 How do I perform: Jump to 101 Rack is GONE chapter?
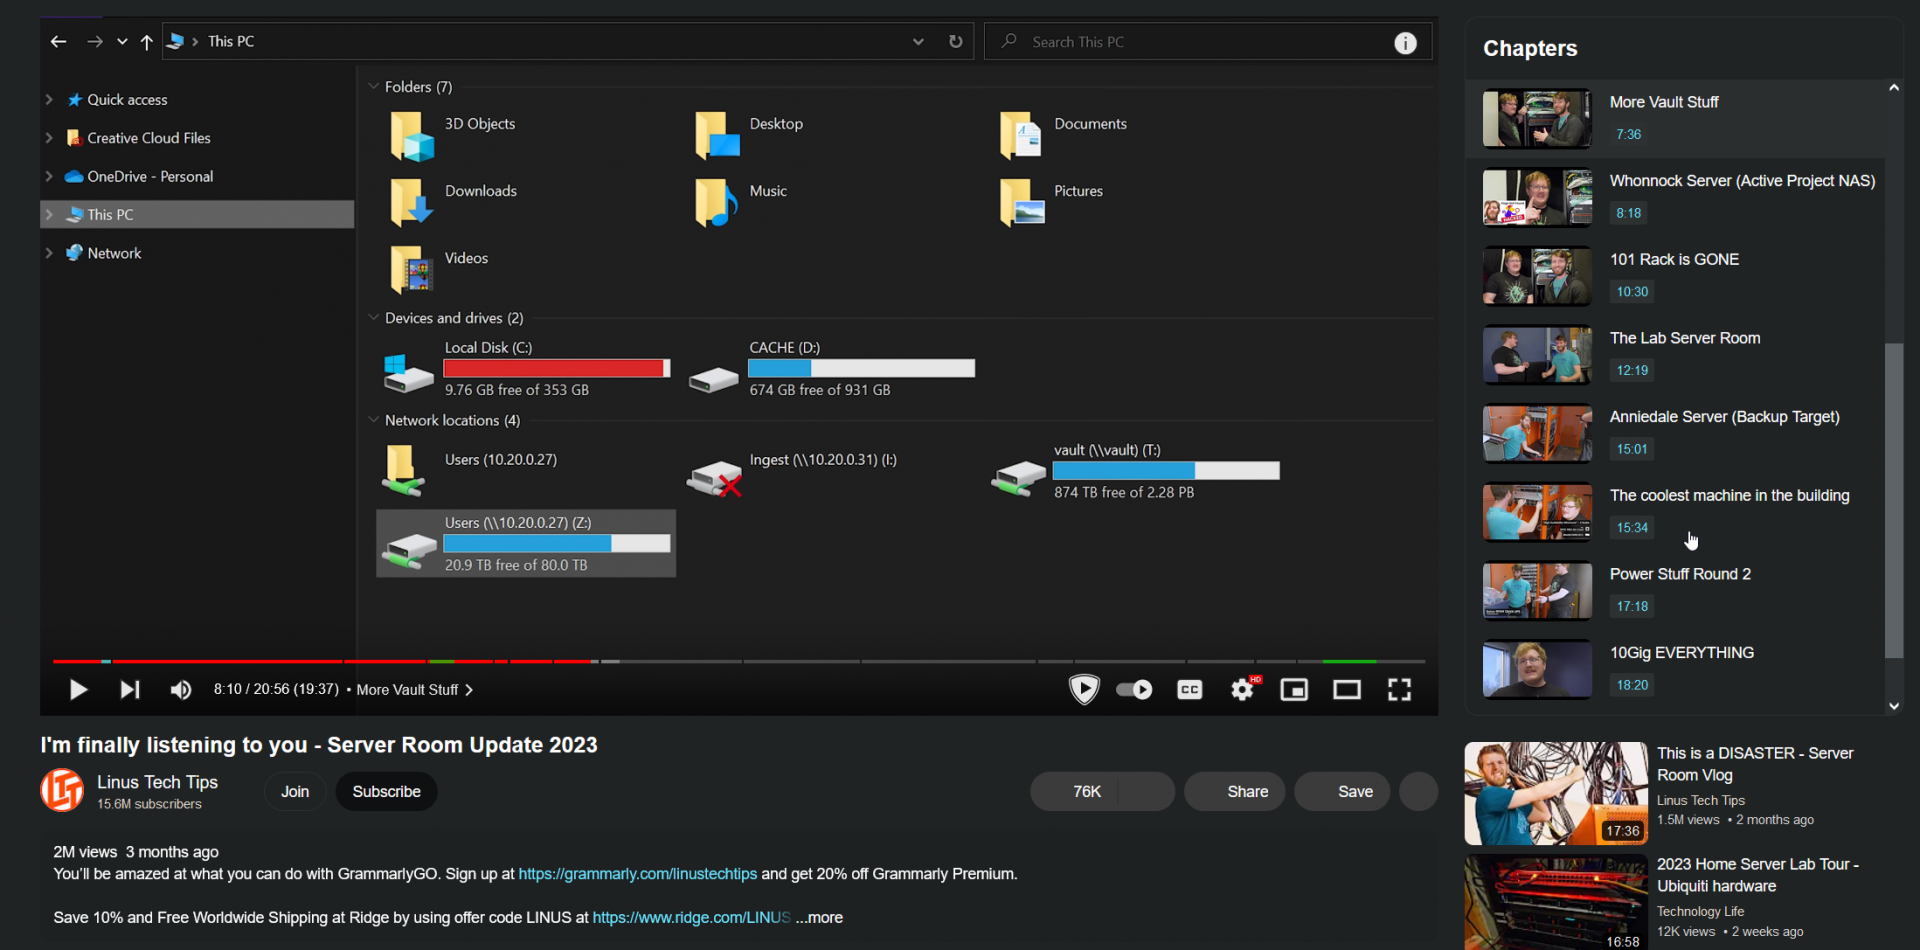(x=1676, y=276)
